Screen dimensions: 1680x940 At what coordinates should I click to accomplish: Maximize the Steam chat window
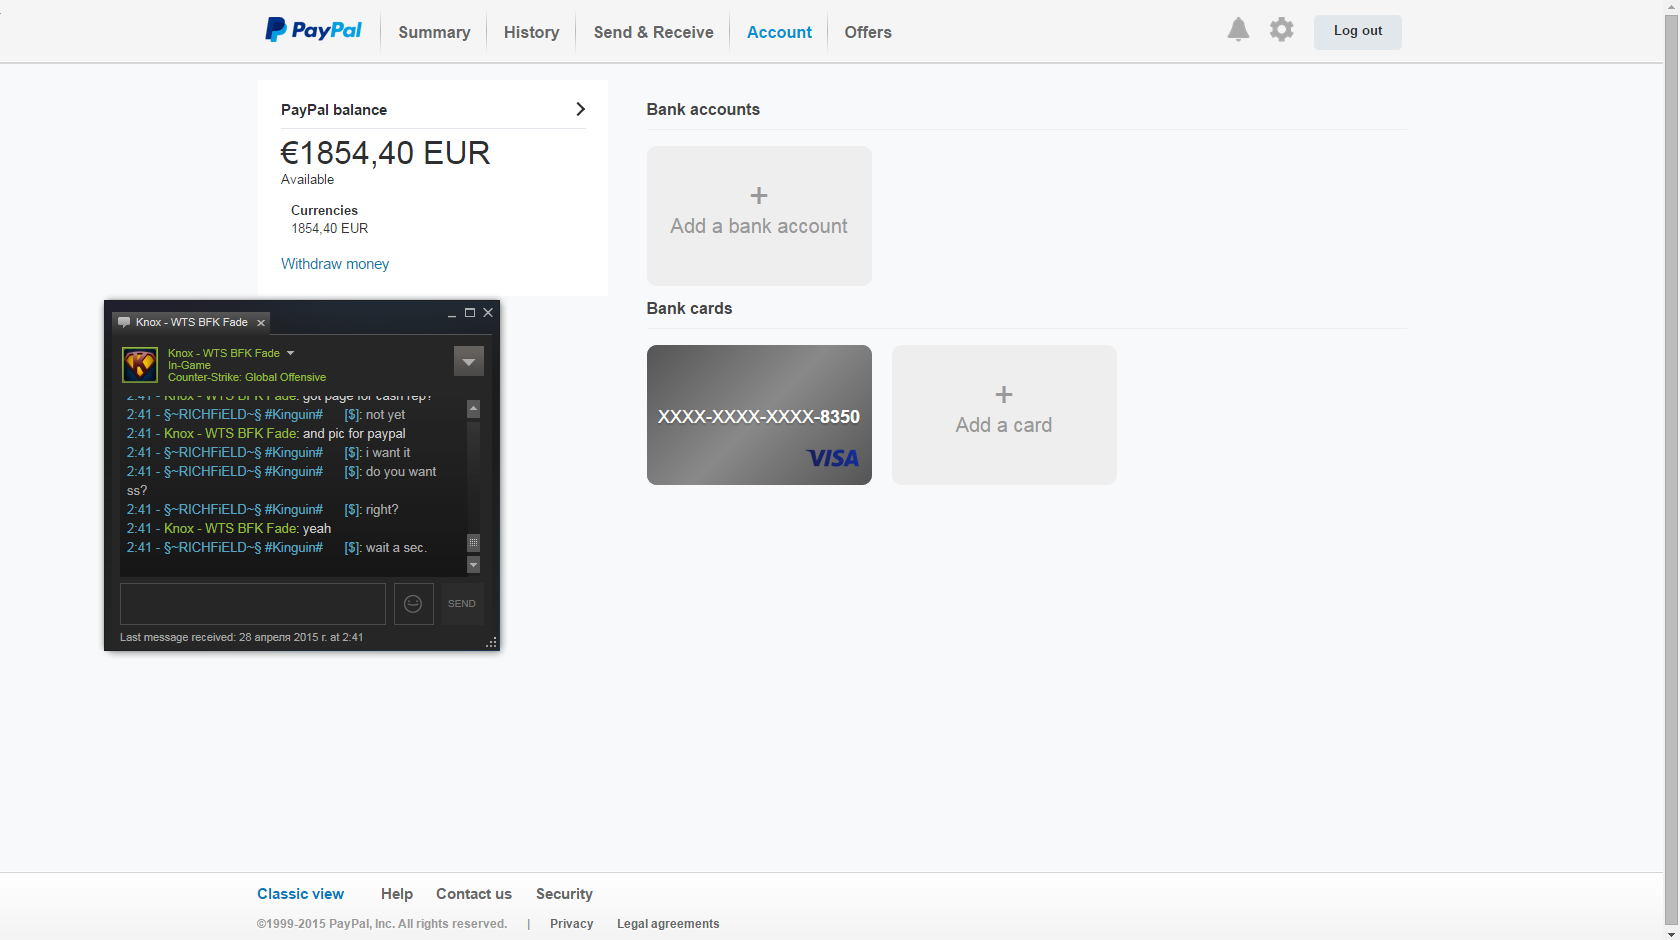tap(470, 313)
